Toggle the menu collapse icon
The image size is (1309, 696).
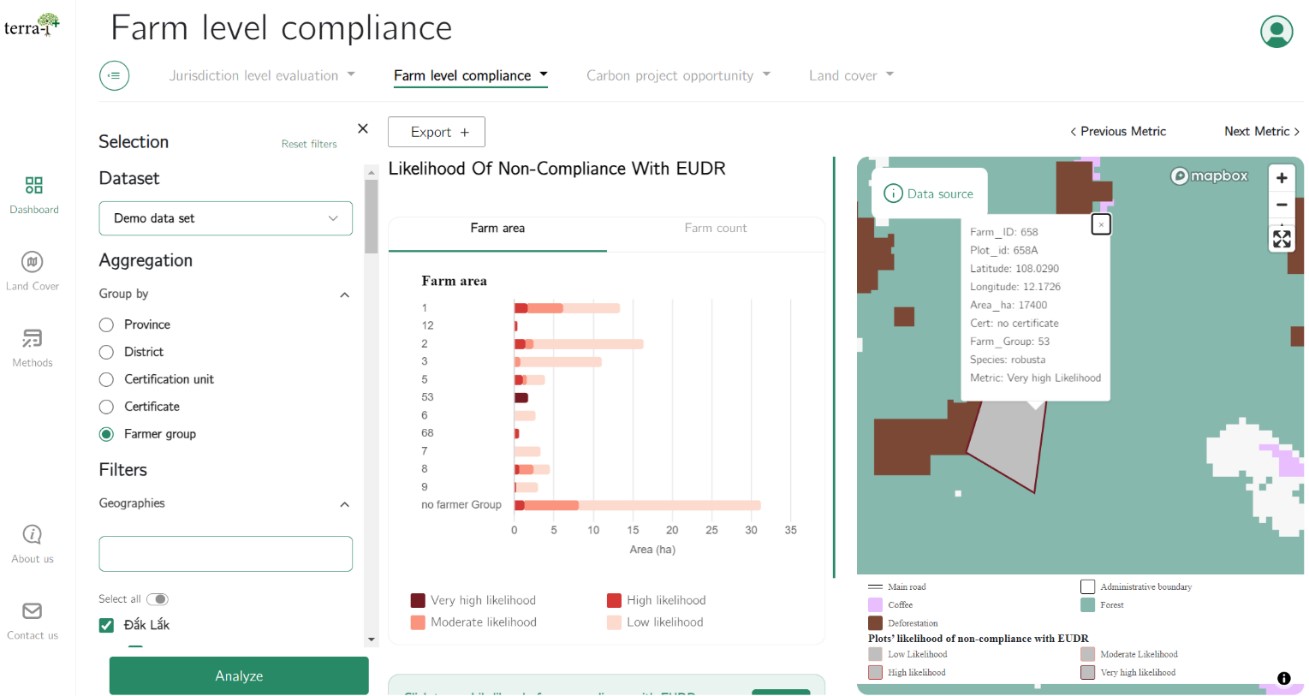115,75
